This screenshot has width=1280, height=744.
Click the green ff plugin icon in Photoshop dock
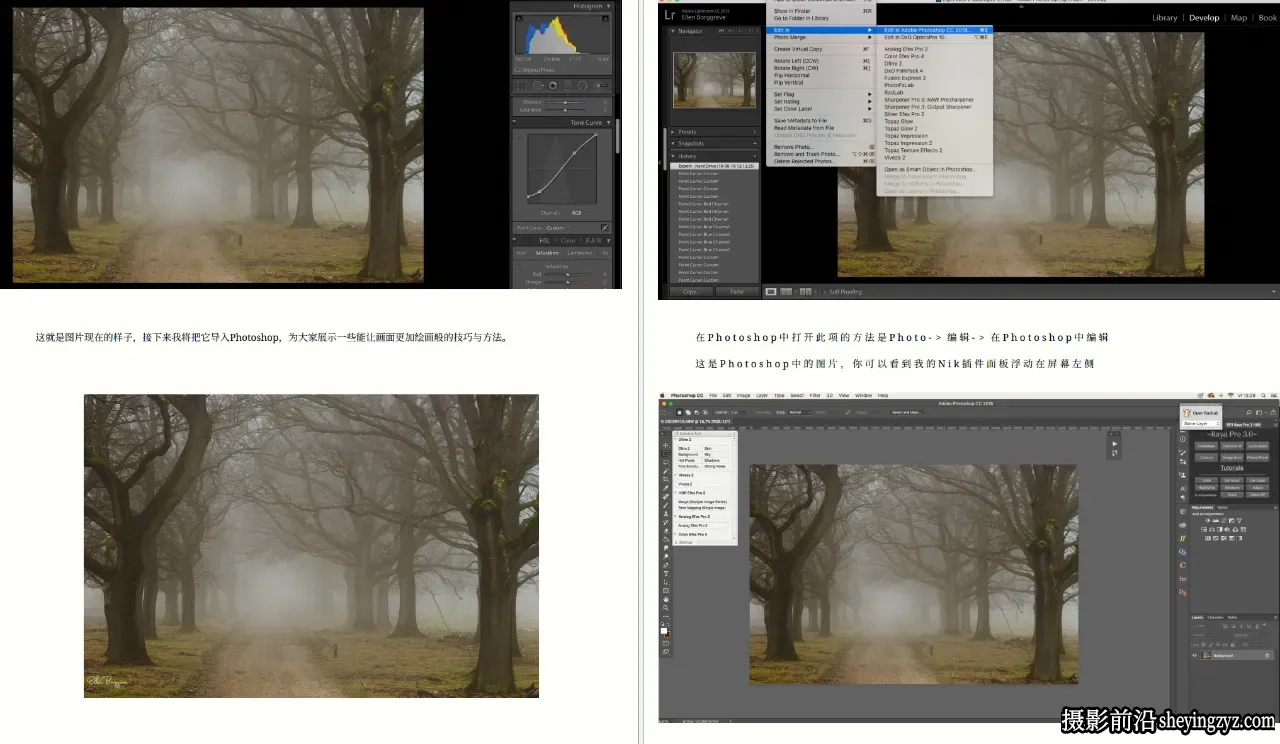click(1183, 538)
